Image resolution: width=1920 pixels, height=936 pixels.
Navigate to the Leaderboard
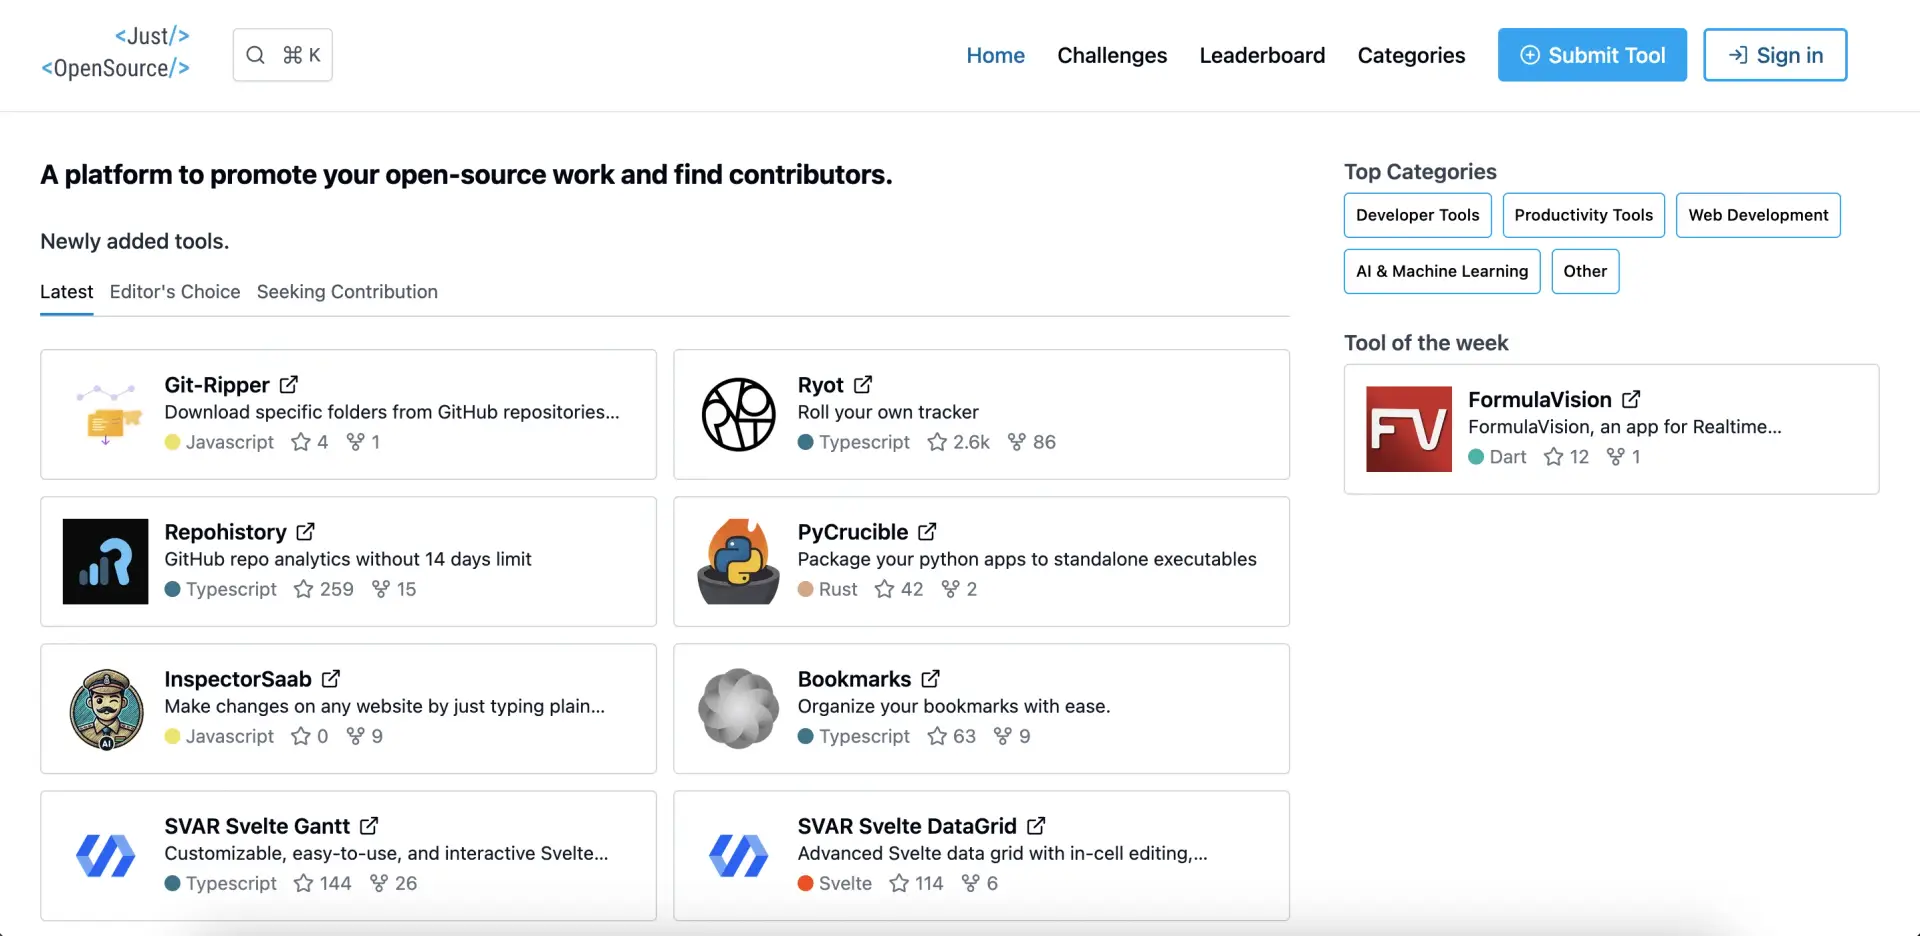pyautogui.click(x=1262, y=55)
